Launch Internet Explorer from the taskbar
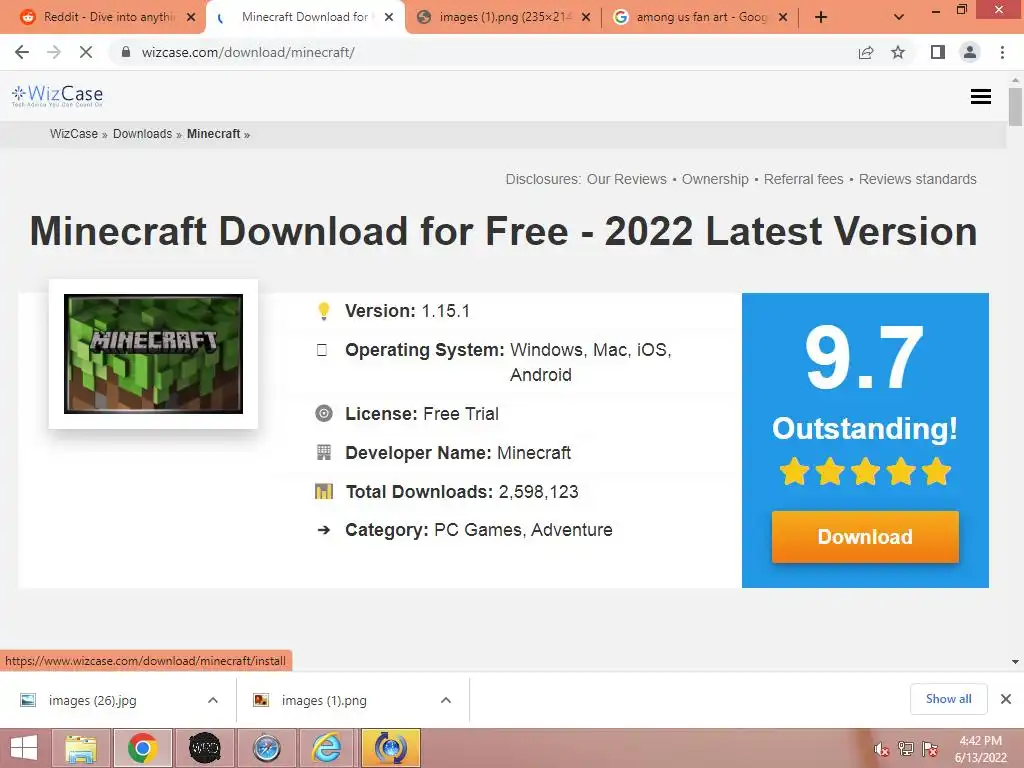This screenshot has width=1024, height=768. [x=327, y=748]
